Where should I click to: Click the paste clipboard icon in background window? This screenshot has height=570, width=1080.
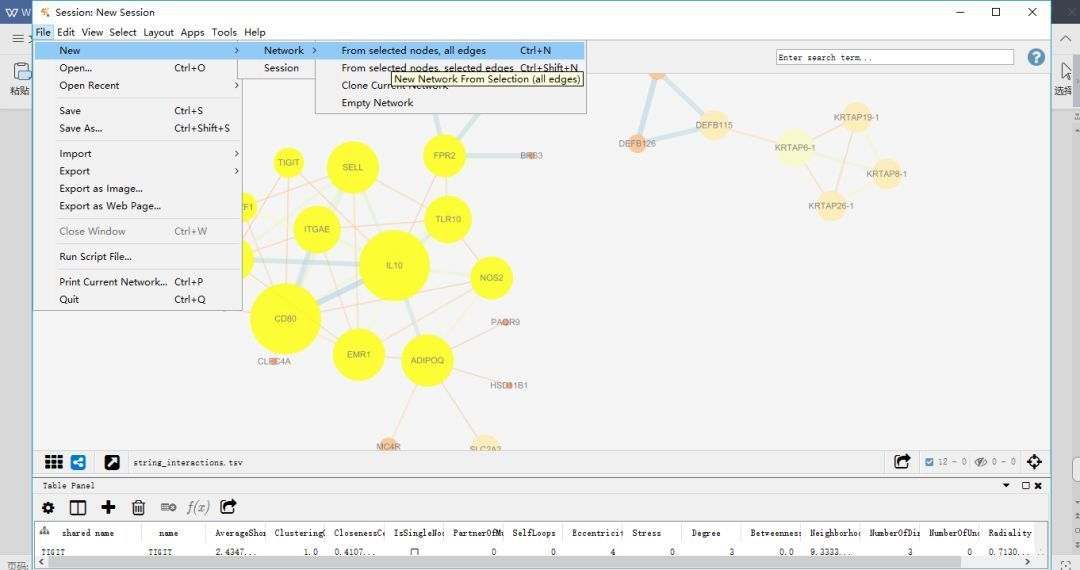pyautogui.click(x=21, y=71)
